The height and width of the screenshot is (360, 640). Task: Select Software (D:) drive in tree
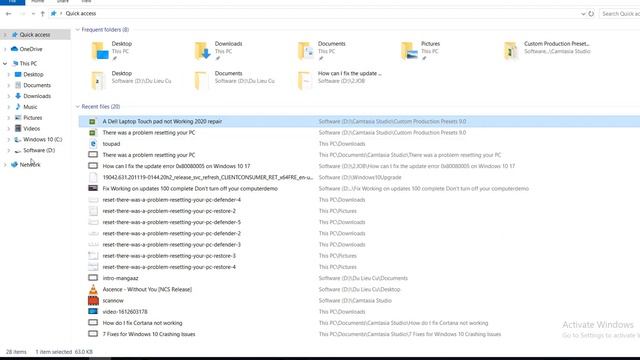pos(39,150)
